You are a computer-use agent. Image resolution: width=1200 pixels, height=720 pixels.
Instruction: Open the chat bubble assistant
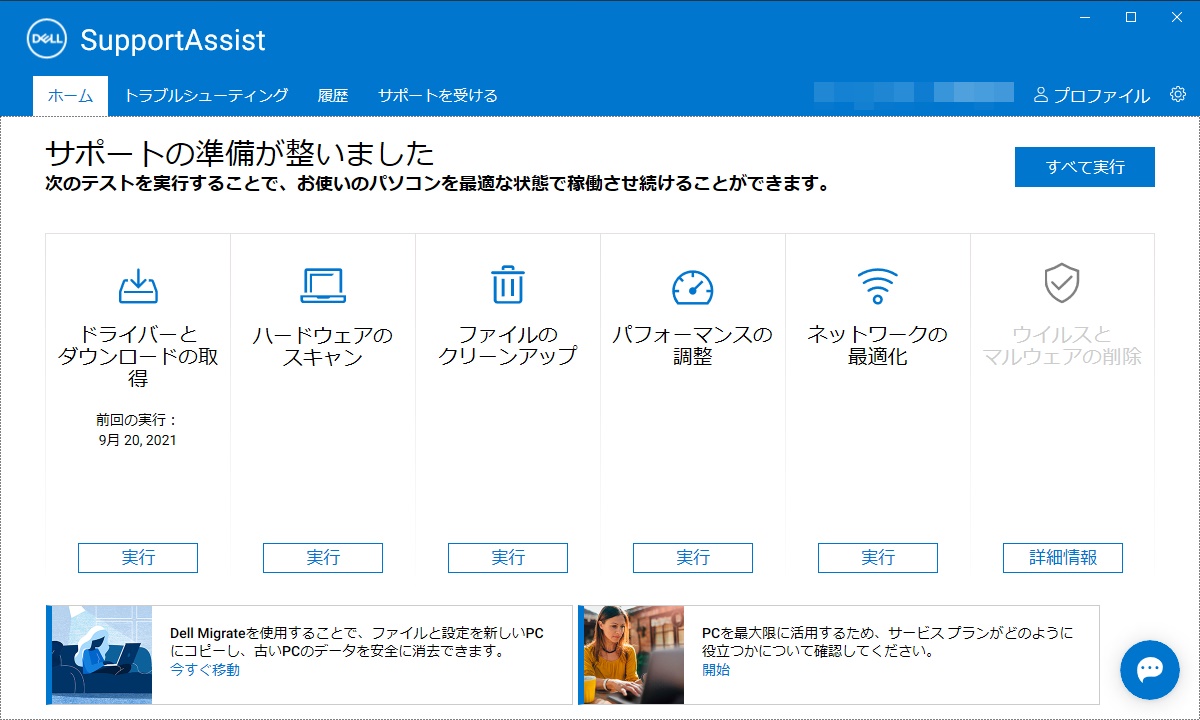point(1150,670)
